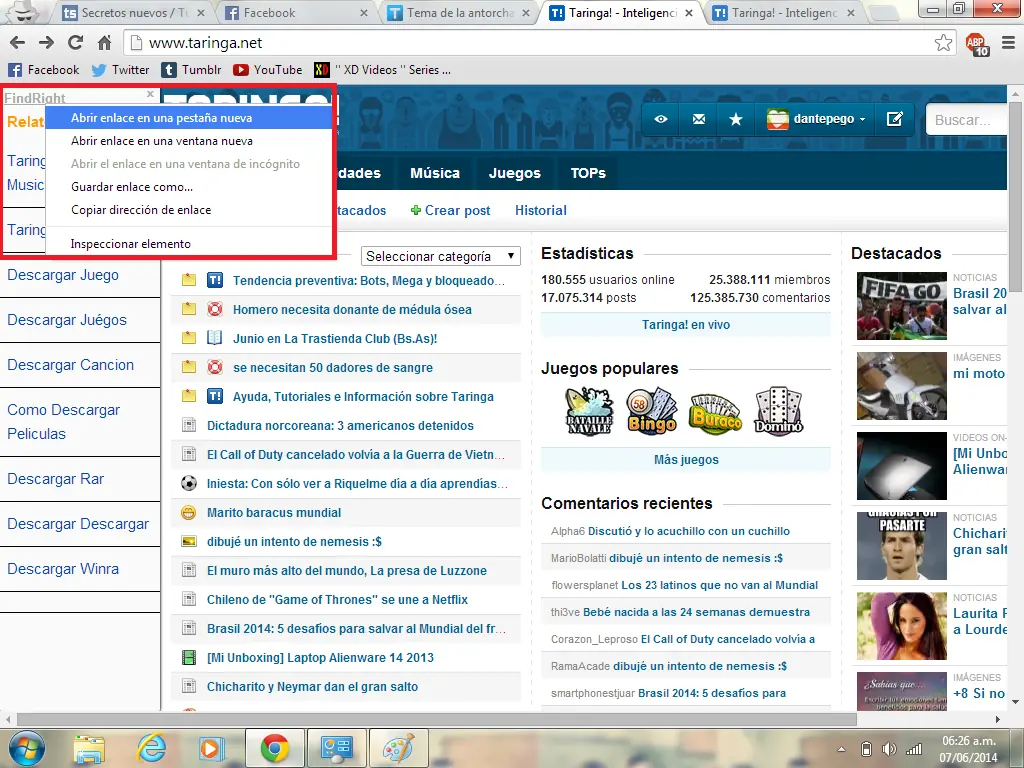Viewport: 1024px width, 768px height.
Task: Open the XD Videos Series bookmark
Action: tap(382, 70)
